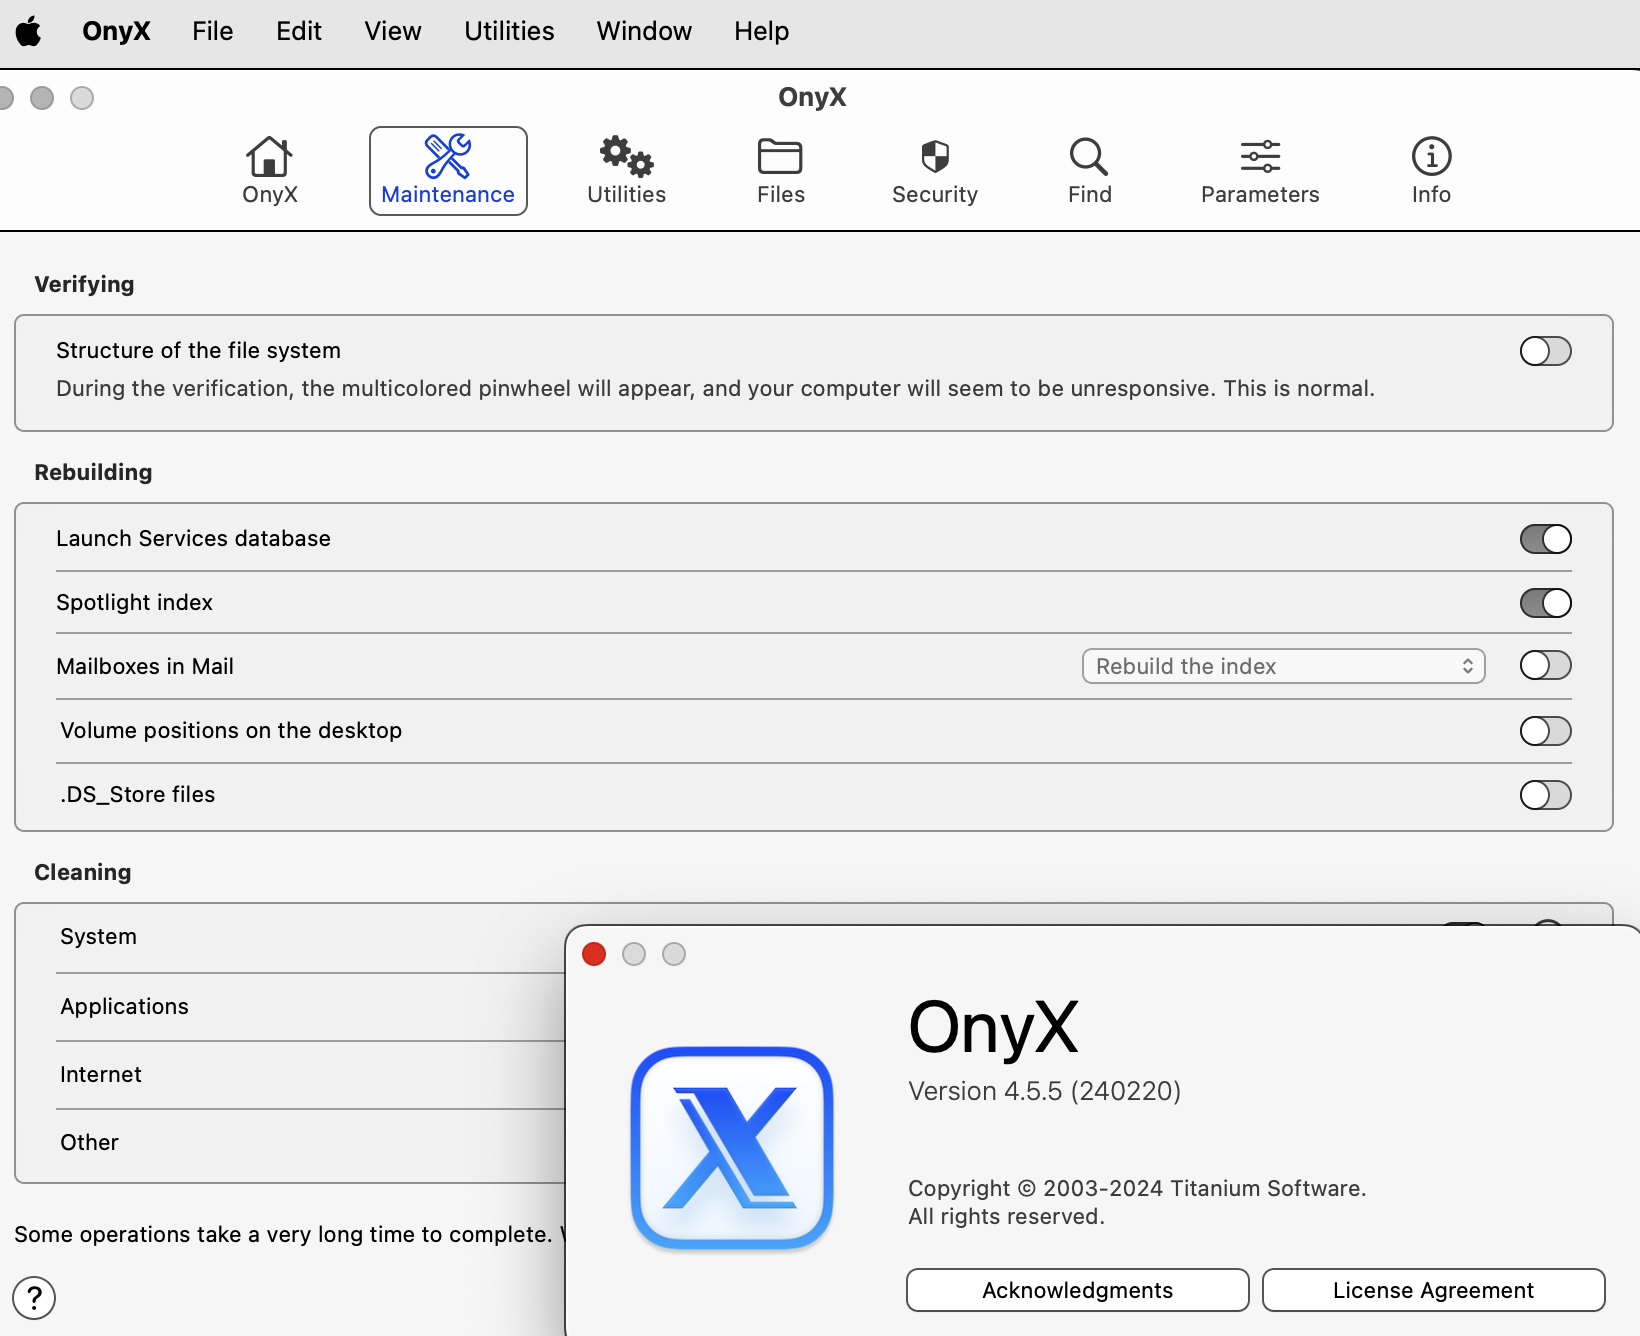
Task: Click the Apple menu logo
Action: pyautogui.click(x=29, y=31)
